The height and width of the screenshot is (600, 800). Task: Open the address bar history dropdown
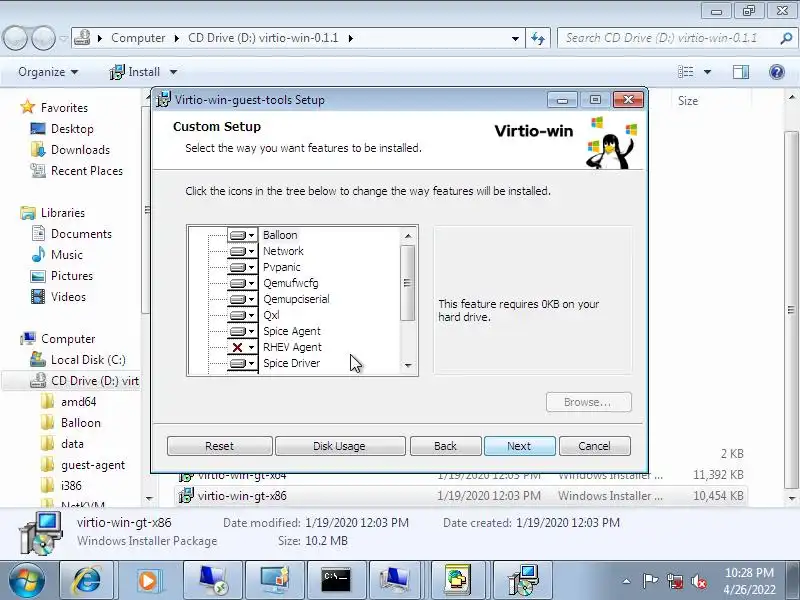tap(515, 38)
